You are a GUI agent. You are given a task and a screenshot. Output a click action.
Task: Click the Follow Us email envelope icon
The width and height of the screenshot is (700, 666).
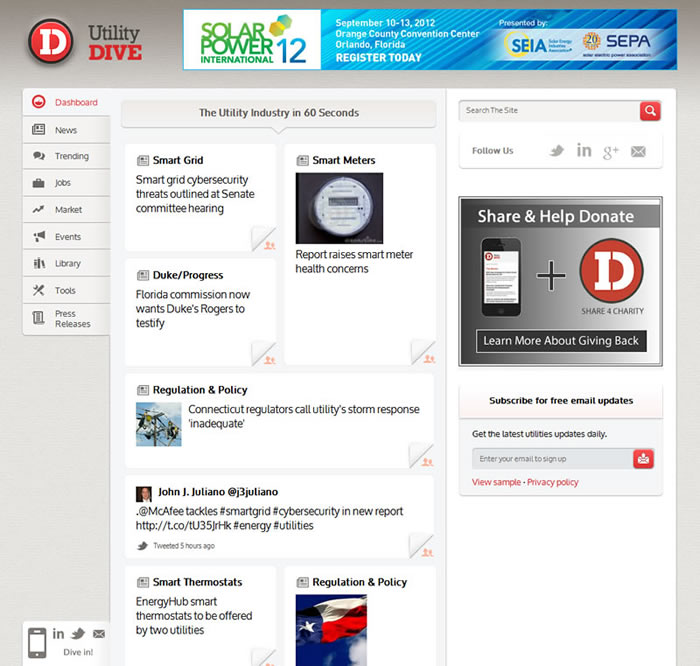(x=638, y=151)
